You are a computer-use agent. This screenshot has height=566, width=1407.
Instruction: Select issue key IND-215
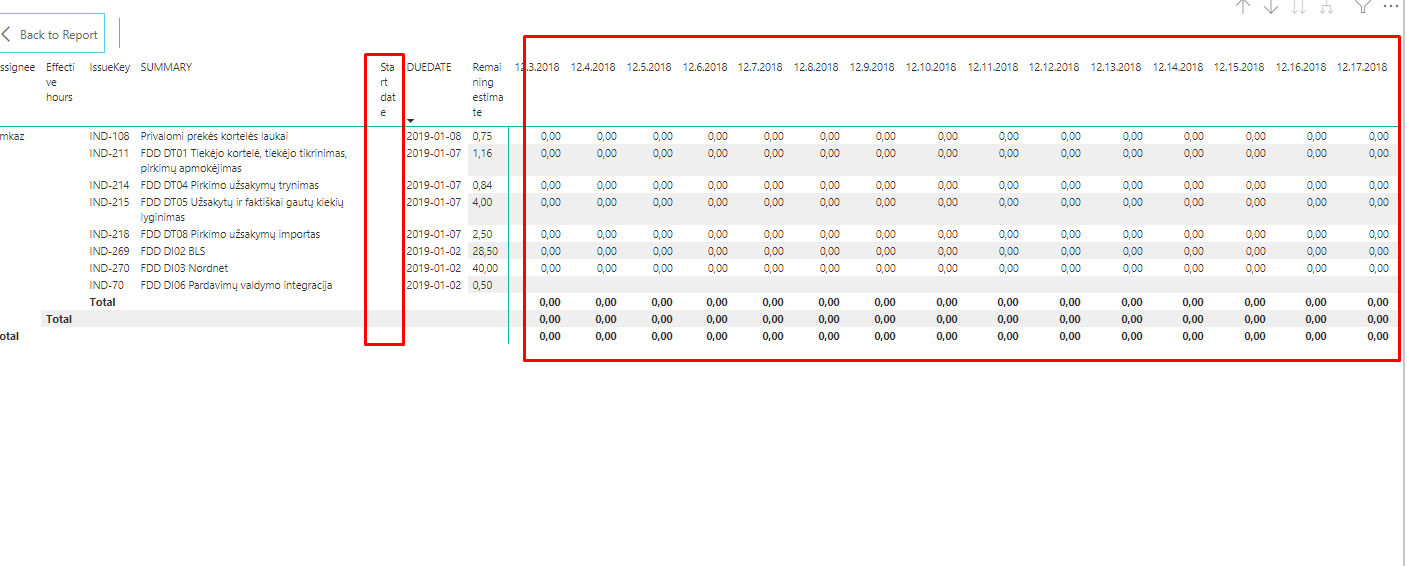point(109,202)
